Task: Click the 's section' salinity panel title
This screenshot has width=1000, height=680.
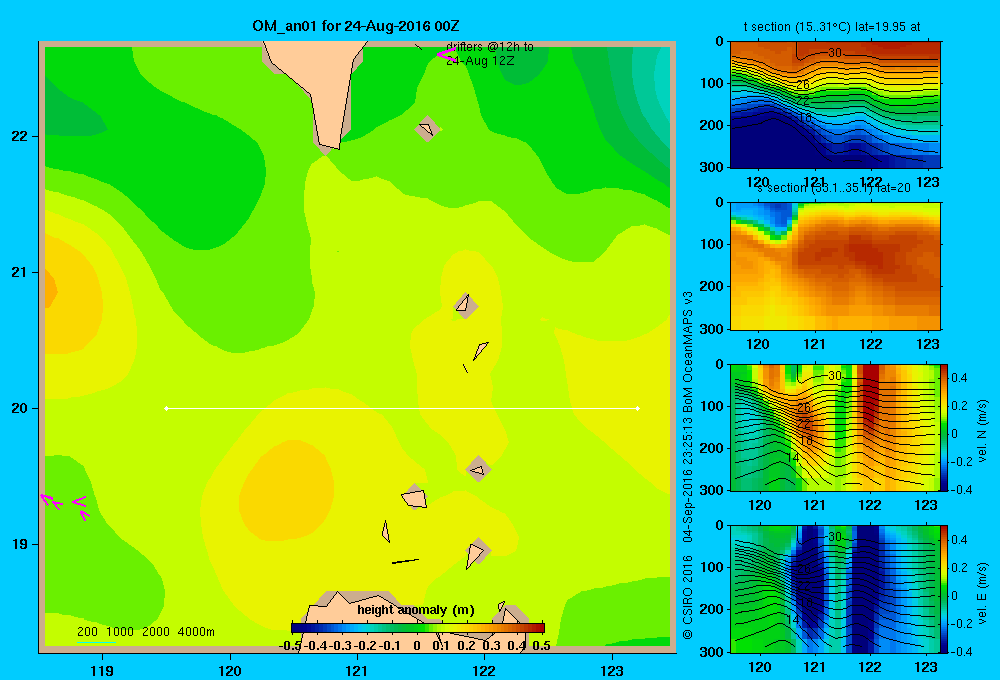Action: 833,188
